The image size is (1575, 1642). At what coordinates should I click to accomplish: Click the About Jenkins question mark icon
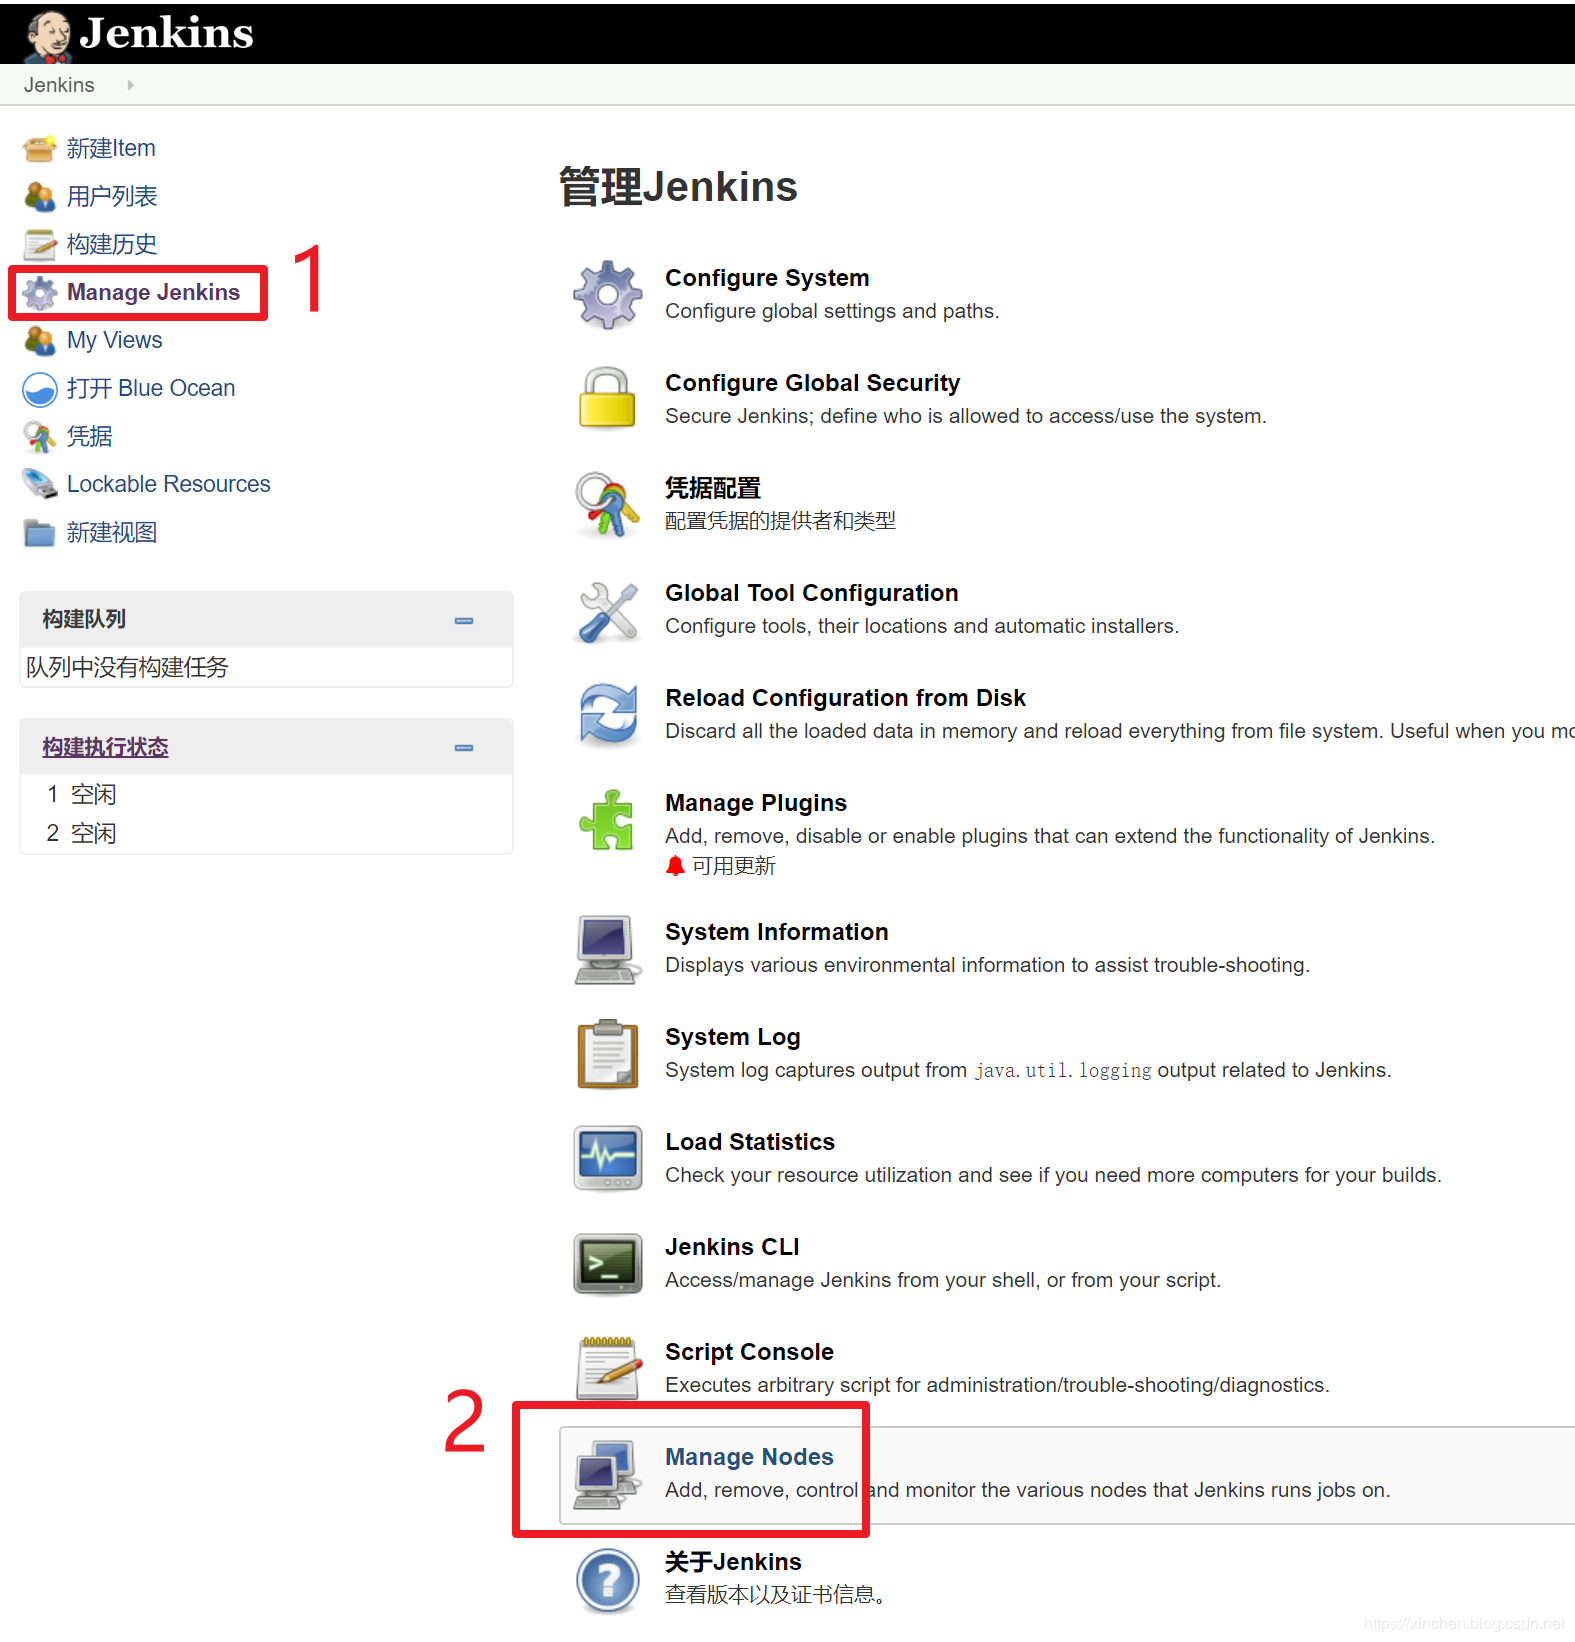(607, 1580)
